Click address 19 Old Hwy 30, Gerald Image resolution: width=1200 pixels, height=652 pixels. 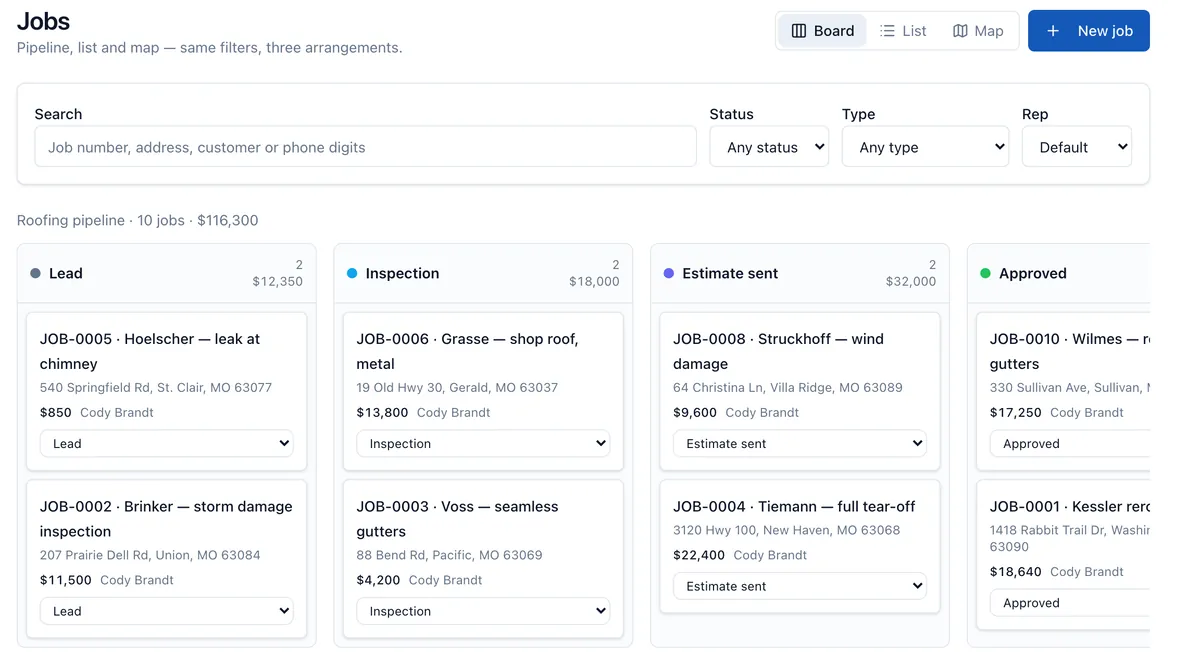click(457, 387)
